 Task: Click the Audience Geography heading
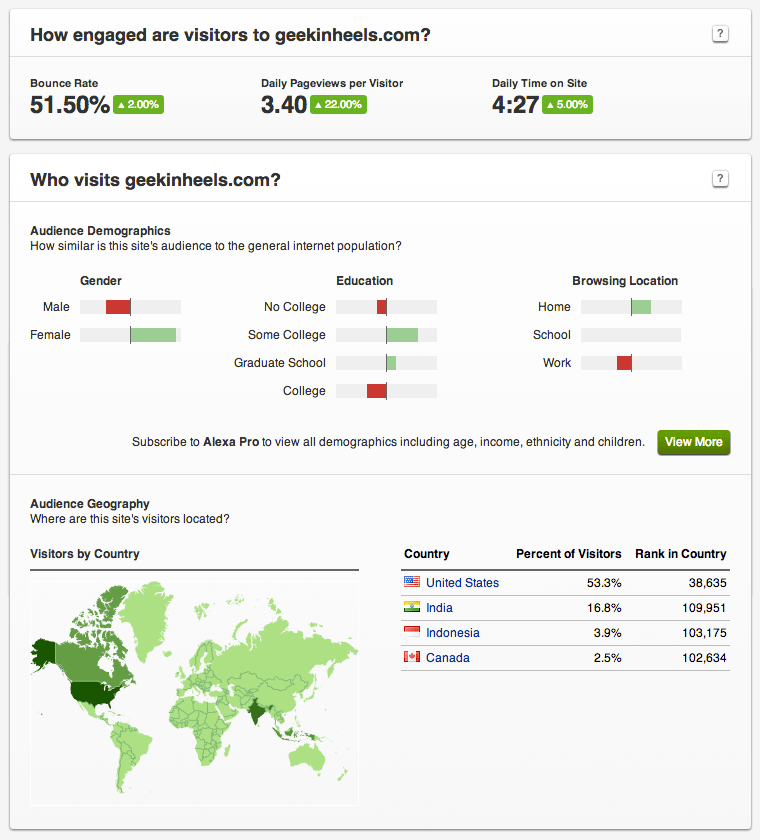click(x=89, y=504)
